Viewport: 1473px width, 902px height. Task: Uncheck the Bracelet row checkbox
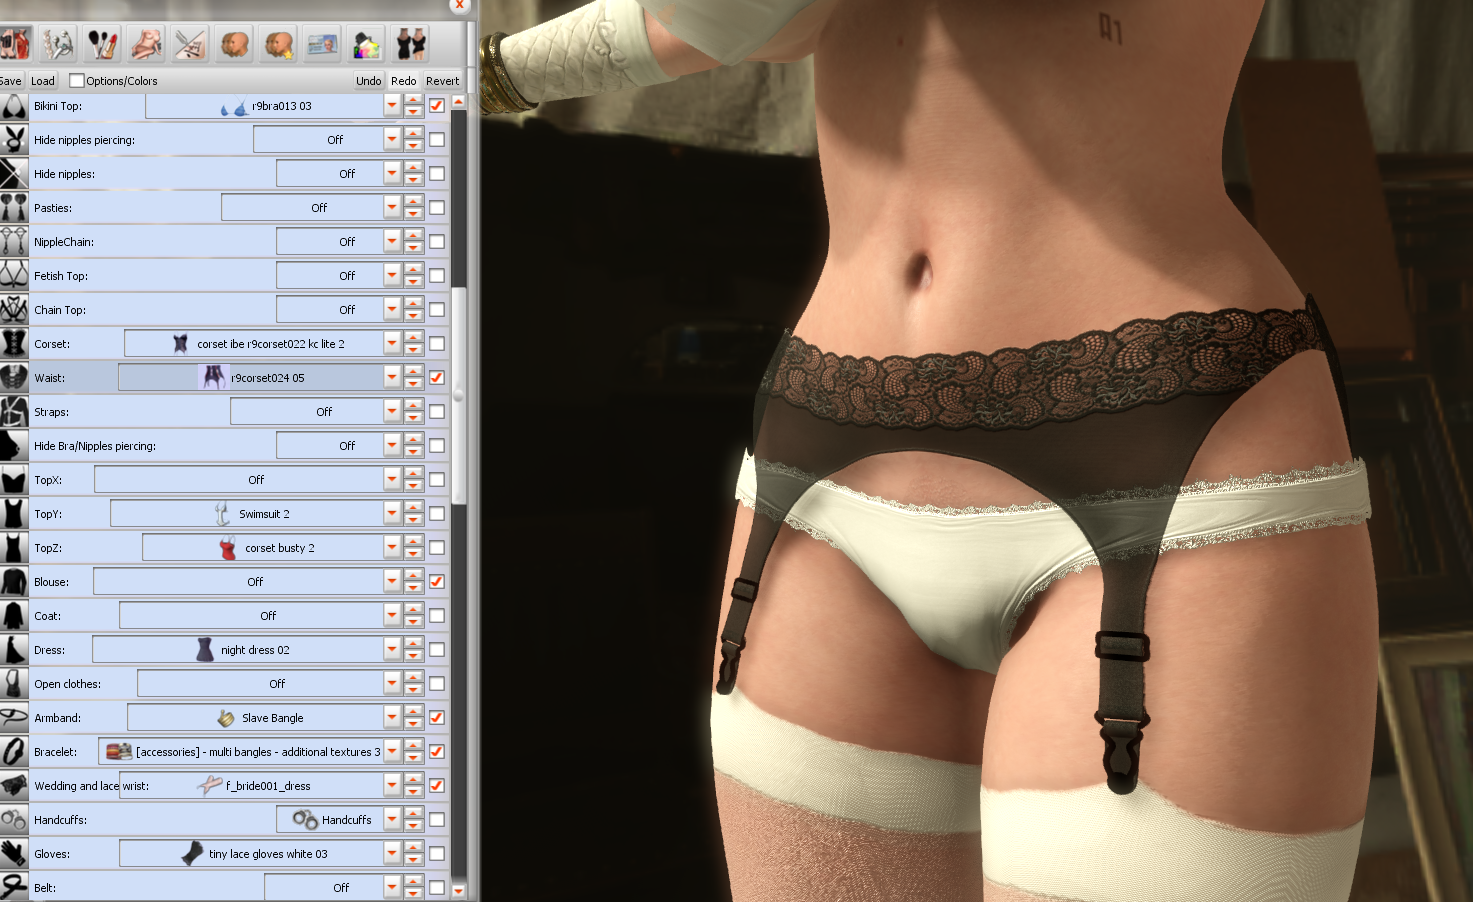click(x=437, y=751)
